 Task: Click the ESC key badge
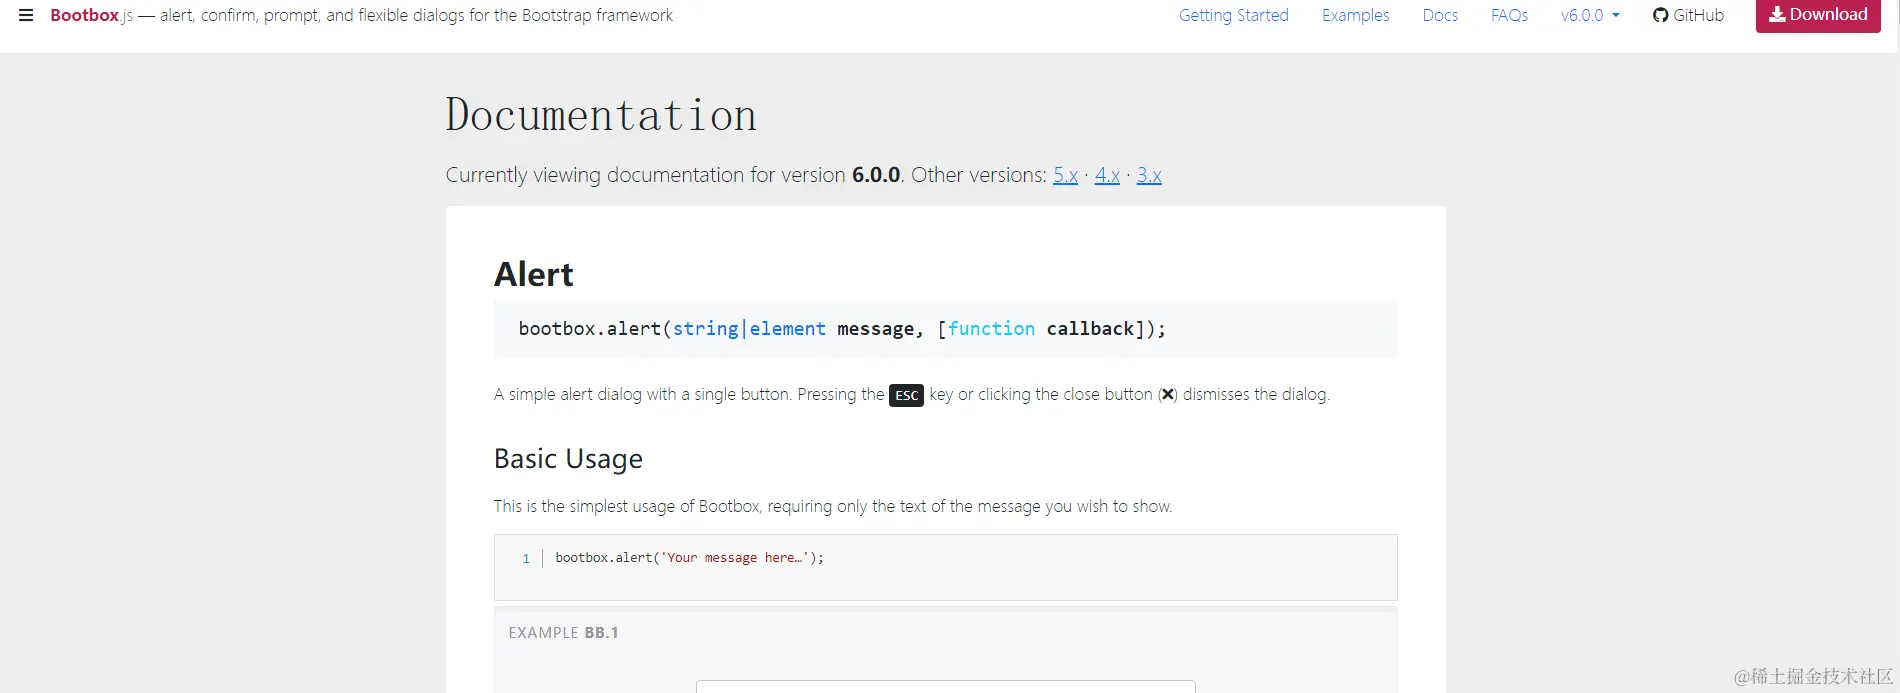pyautogui.click(x=906, y=395)
